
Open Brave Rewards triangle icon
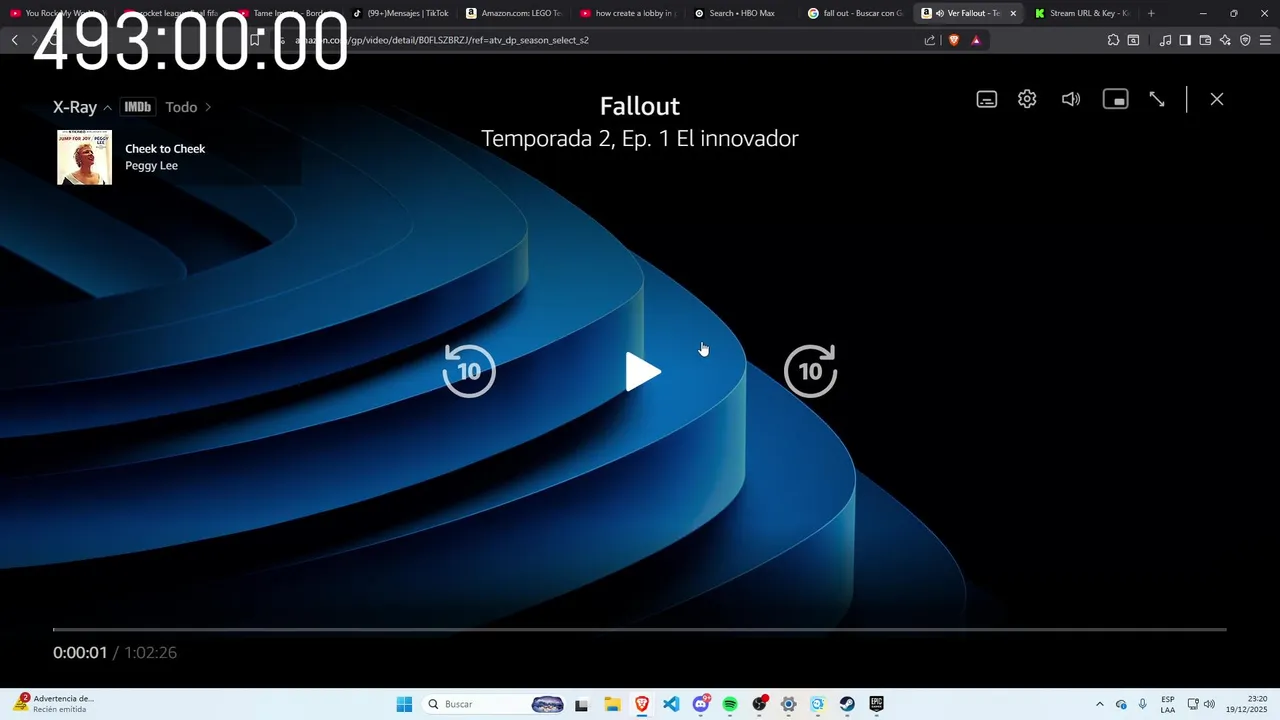(976, 40)
